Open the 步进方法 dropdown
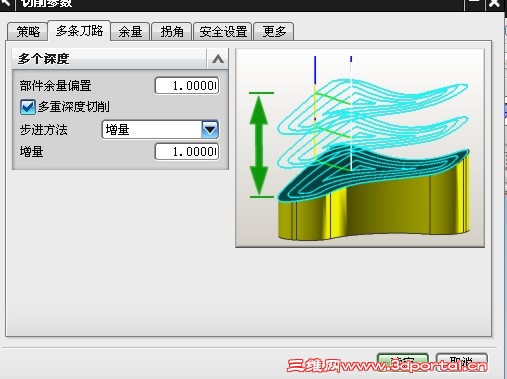 tap(210, 129)
